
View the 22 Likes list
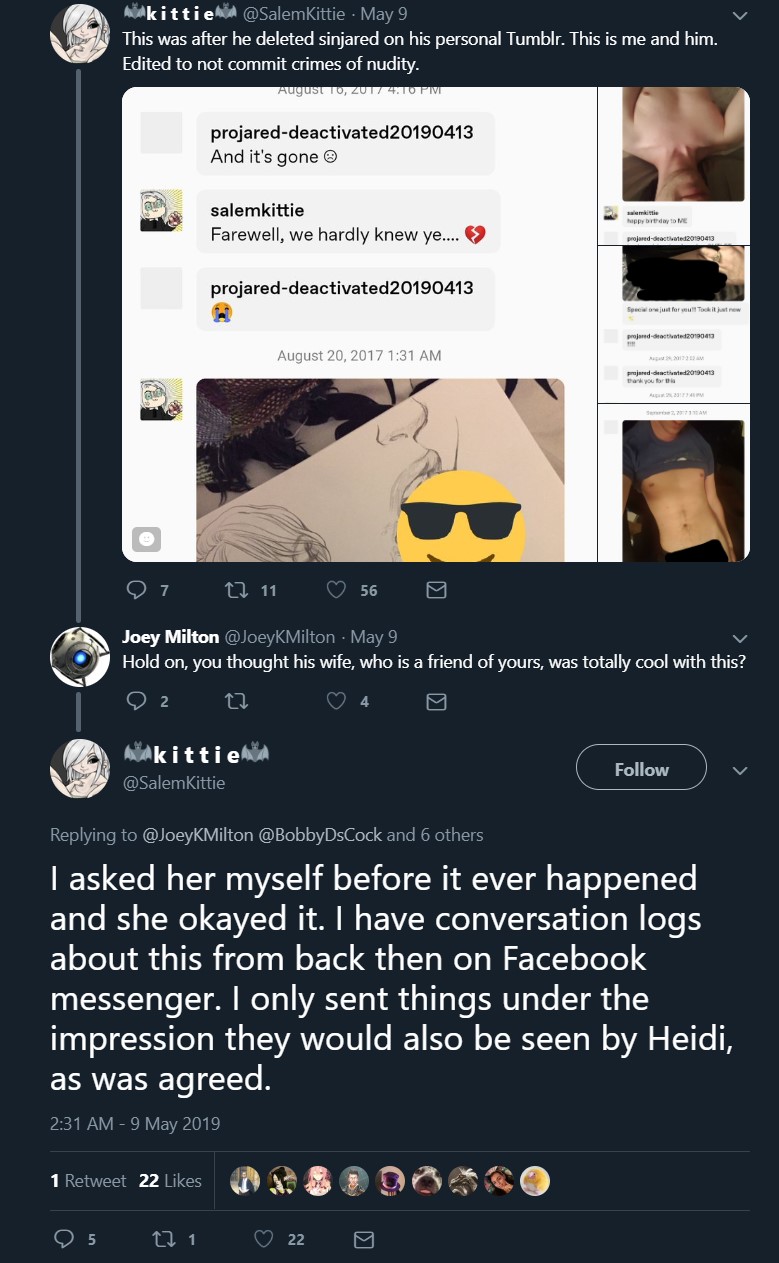(x=170, y=1181)
